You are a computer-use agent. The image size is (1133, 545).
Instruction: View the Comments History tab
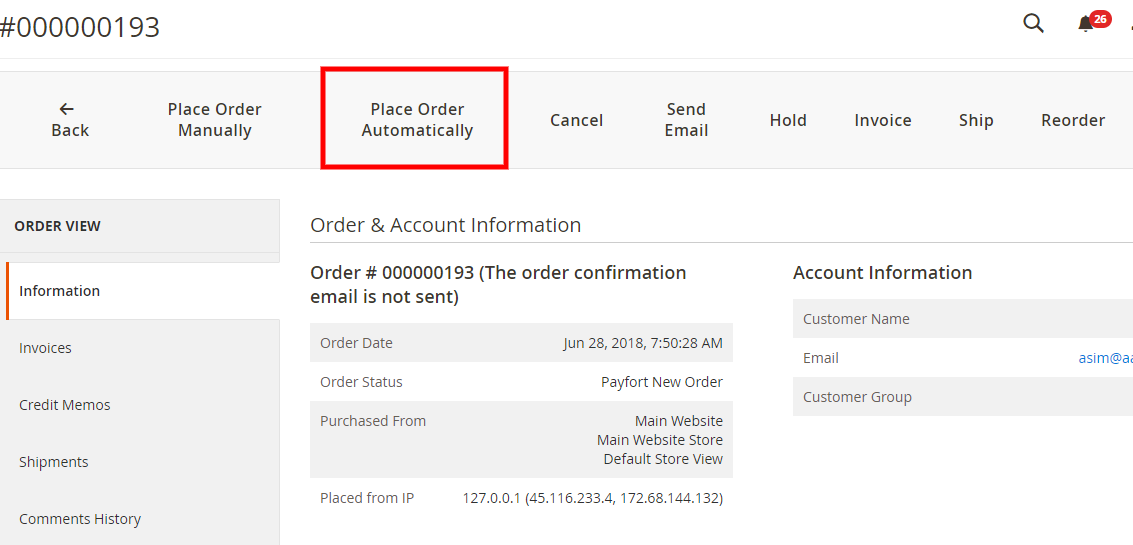point(143,519)
